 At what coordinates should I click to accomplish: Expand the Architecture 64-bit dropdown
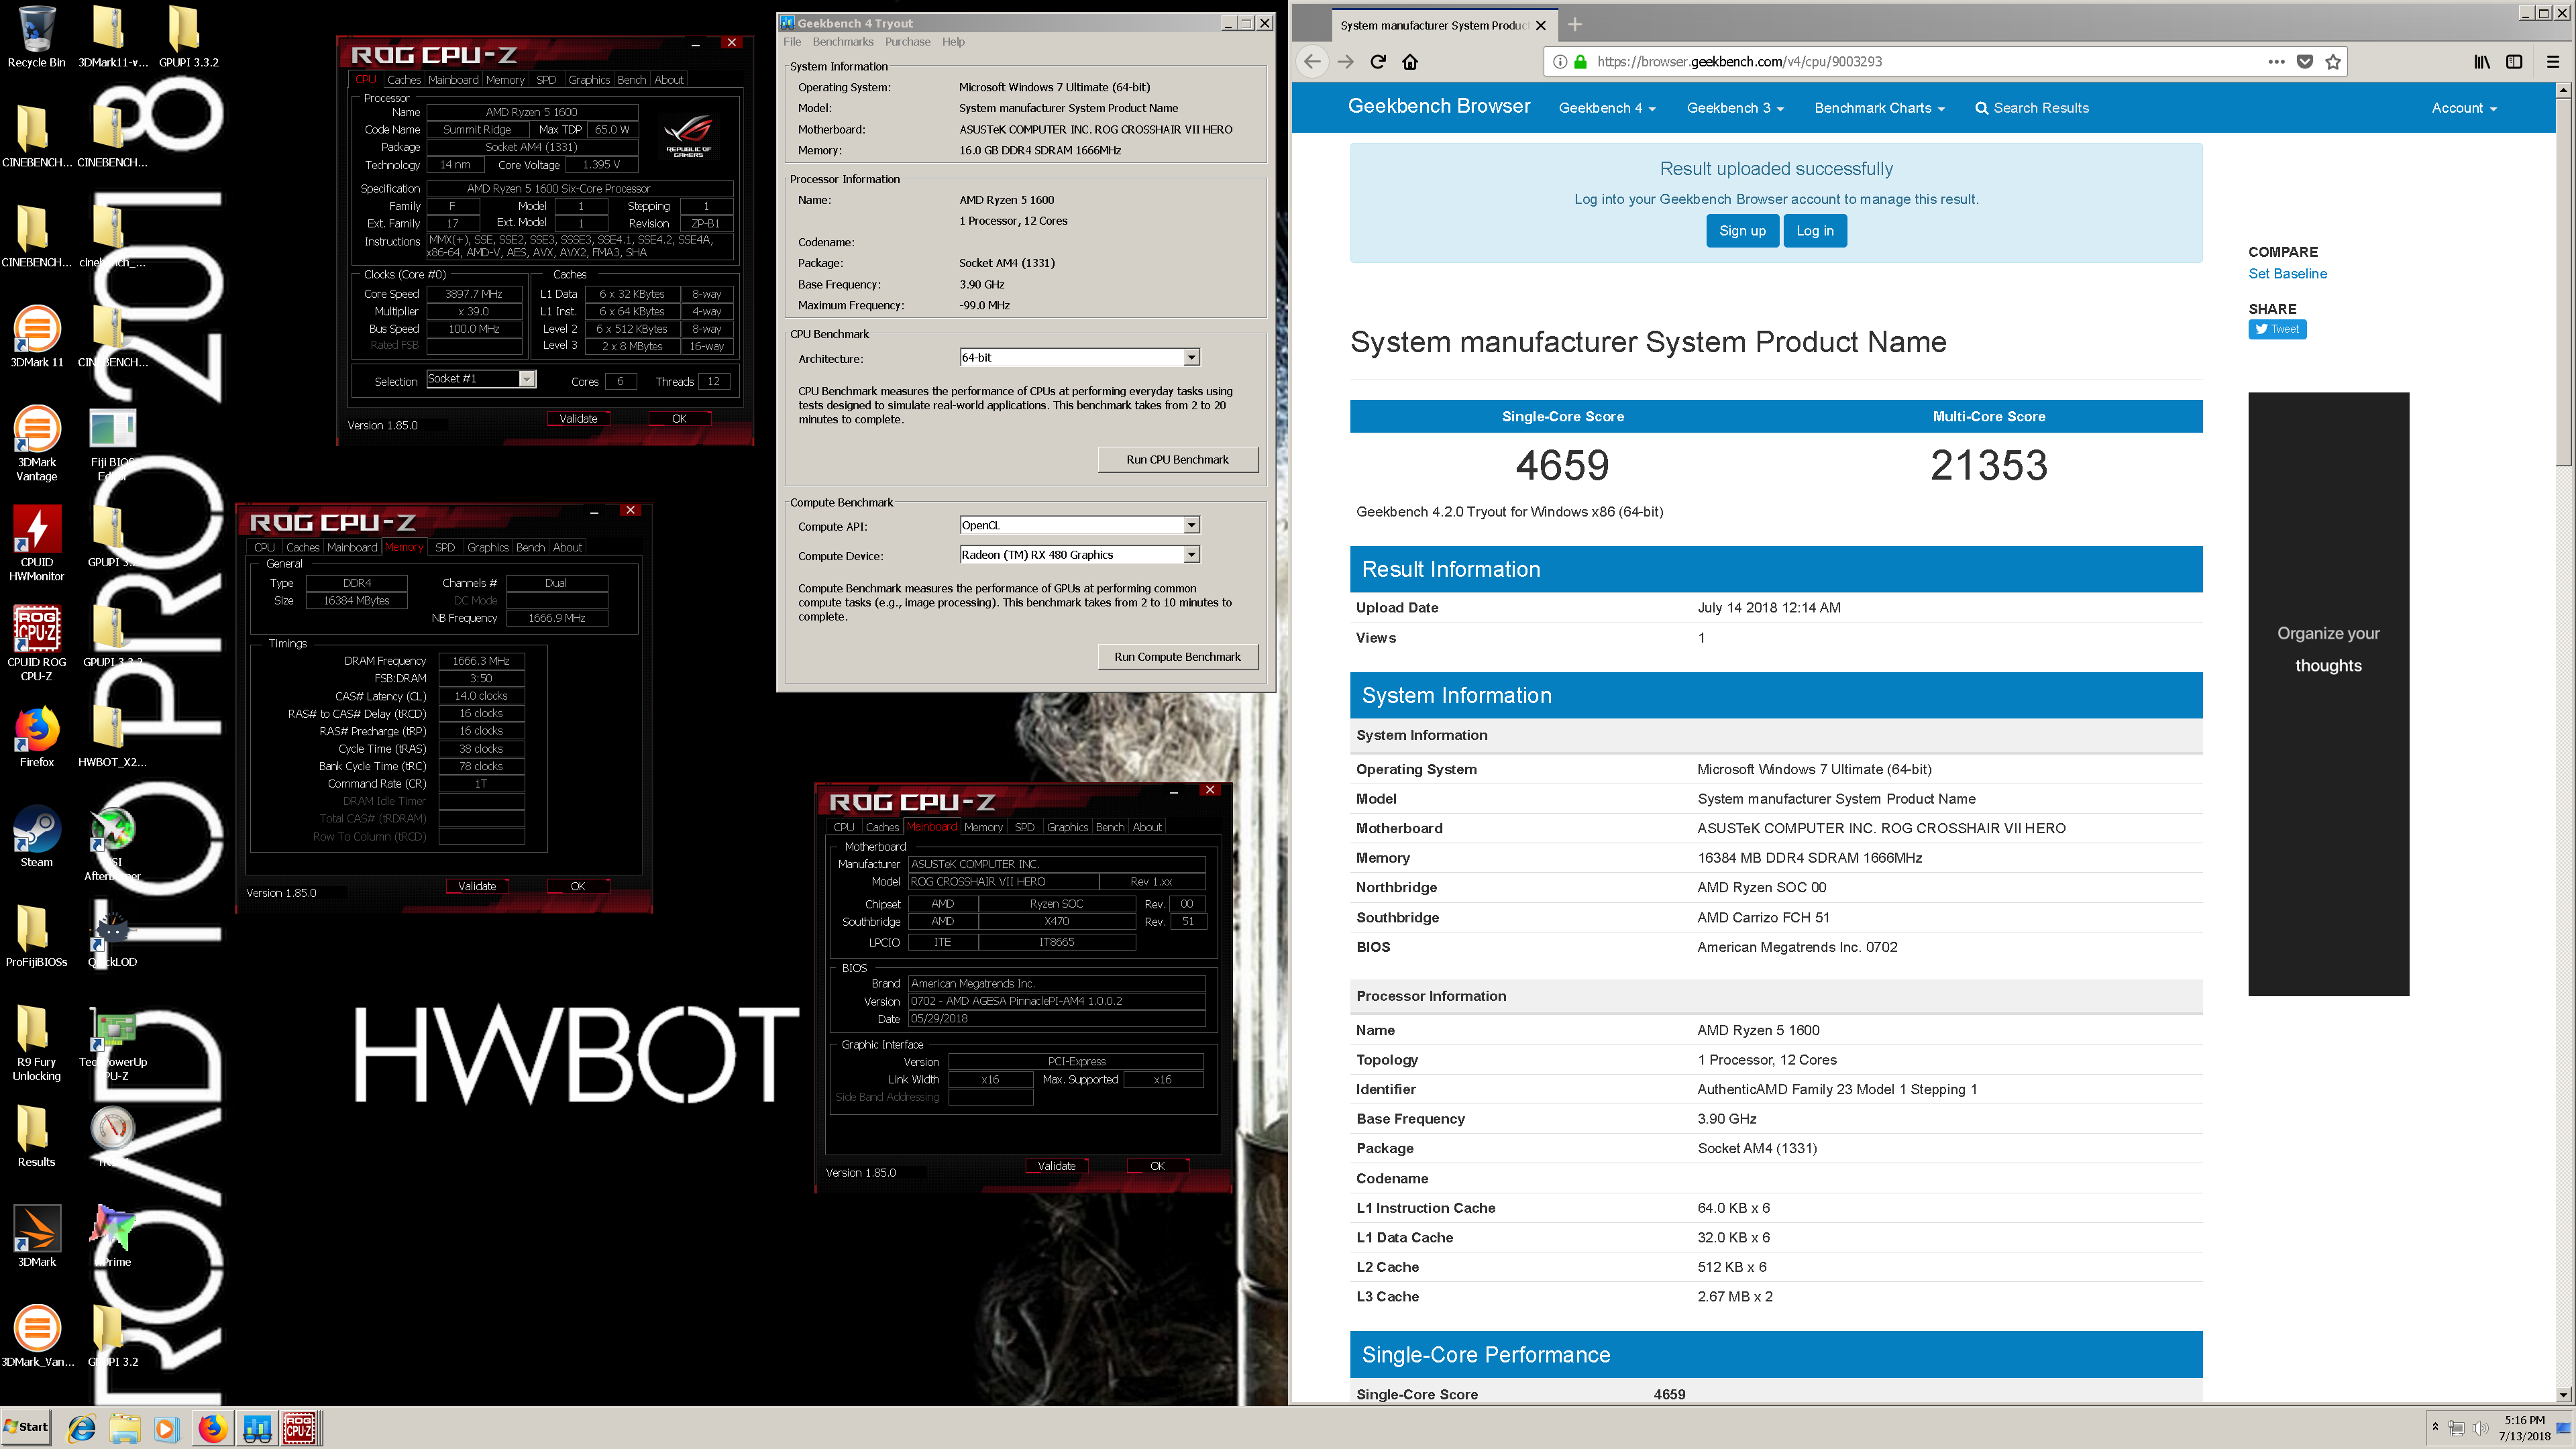tap(1191, 358)
